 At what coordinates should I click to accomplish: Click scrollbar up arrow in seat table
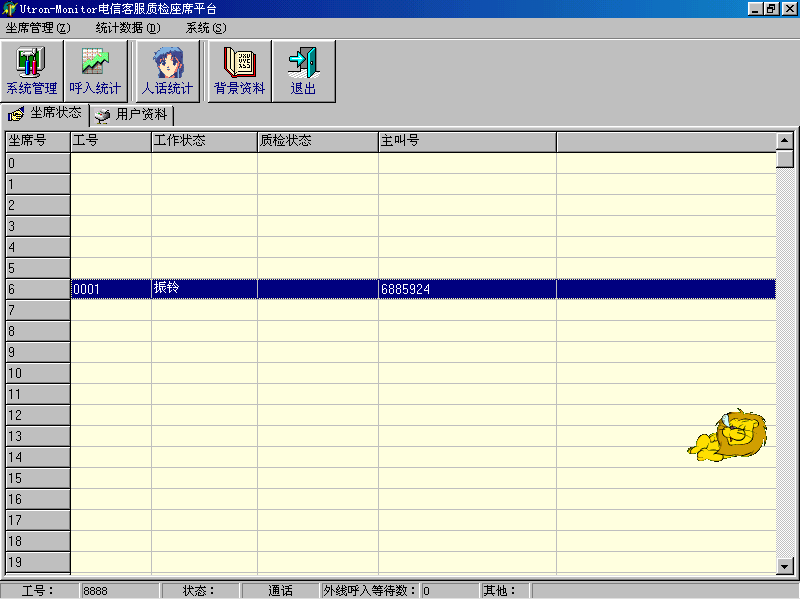click(785, 141)
